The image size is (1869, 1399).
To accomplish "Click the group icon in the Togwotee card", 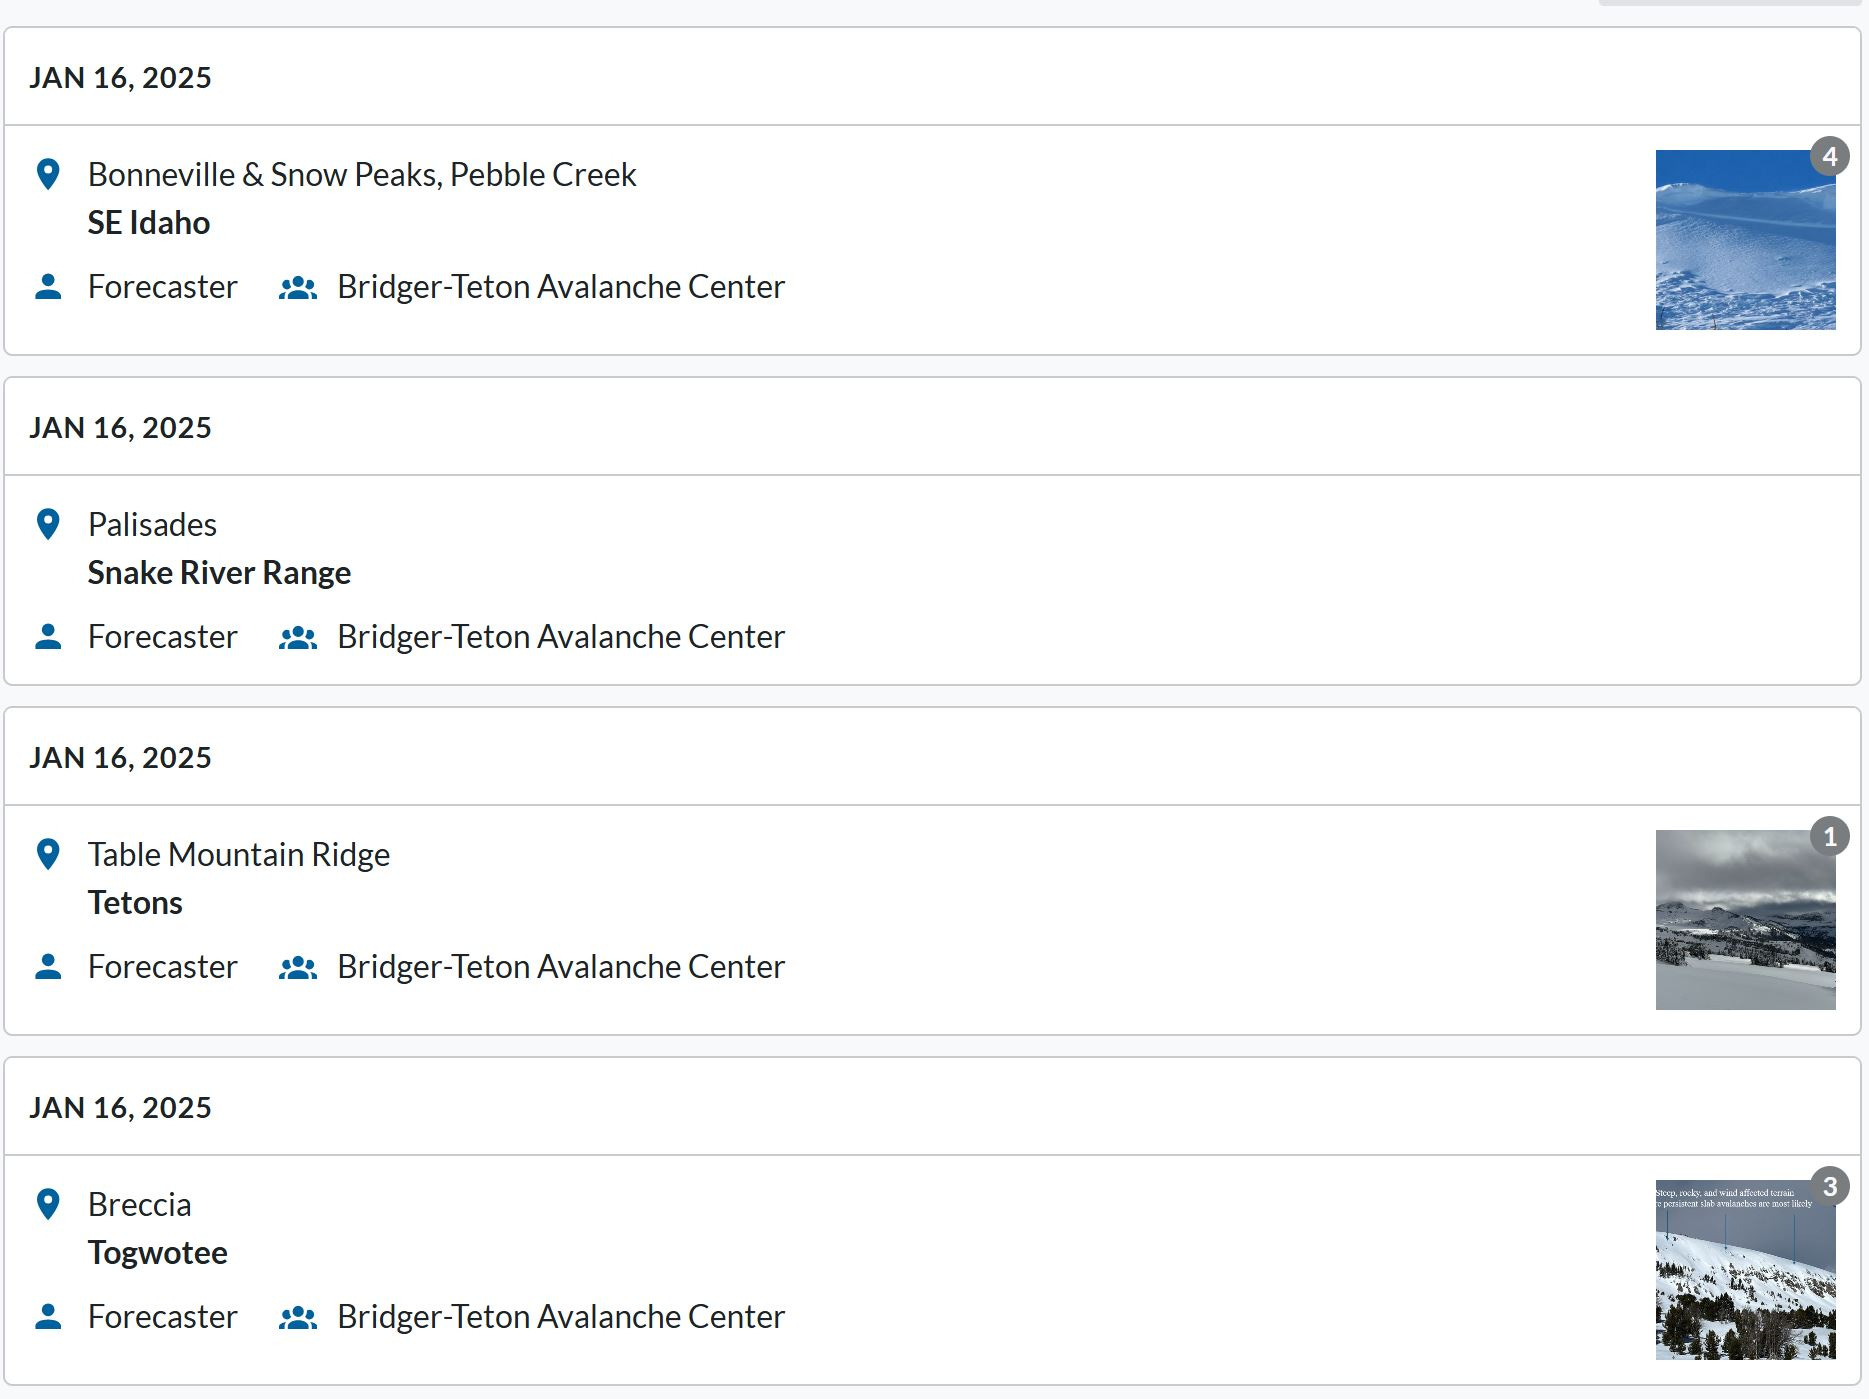I will [x=298, y=1318].
